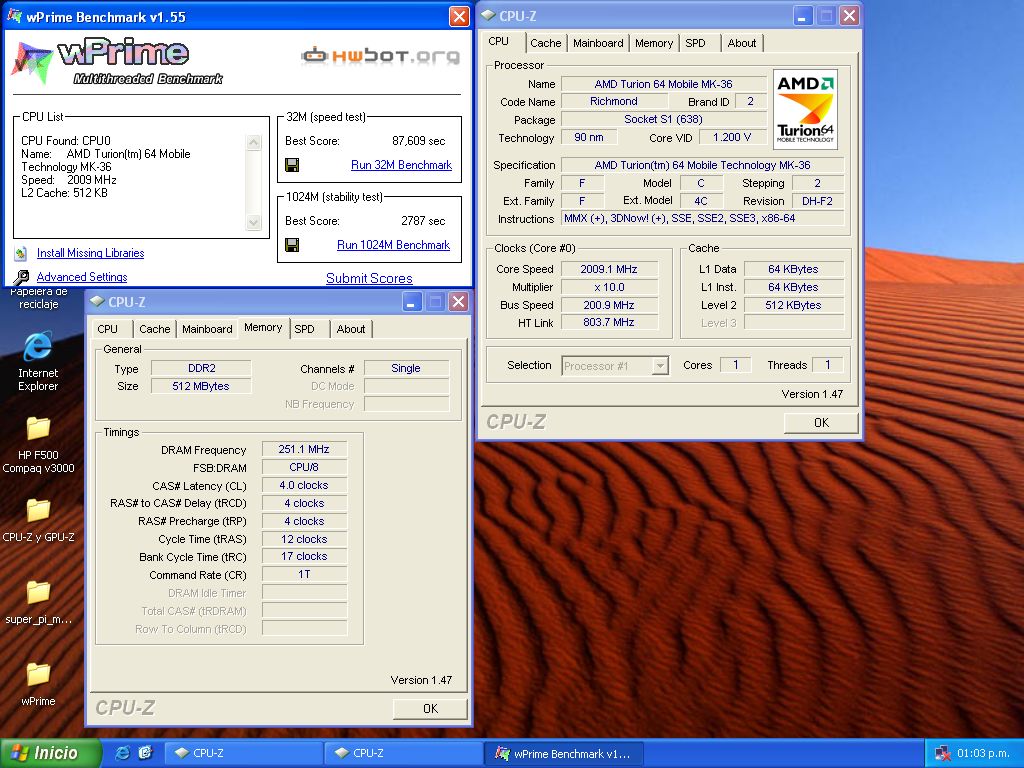Open About tab in CPU window

tap(742, 43)
